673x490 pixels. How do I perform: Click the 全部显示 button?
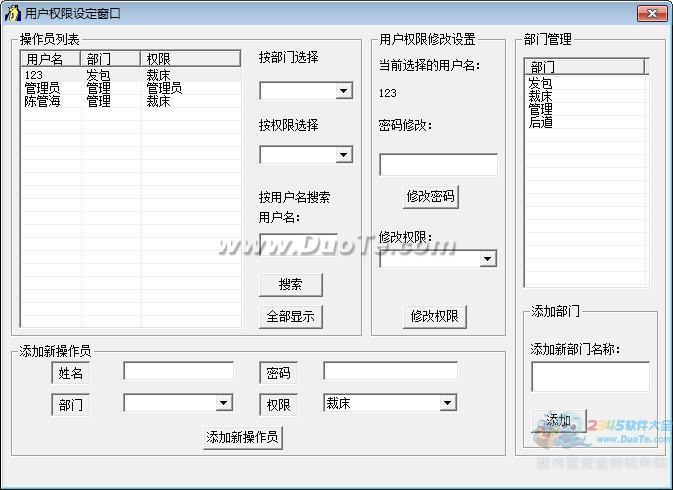pos(290,317)
